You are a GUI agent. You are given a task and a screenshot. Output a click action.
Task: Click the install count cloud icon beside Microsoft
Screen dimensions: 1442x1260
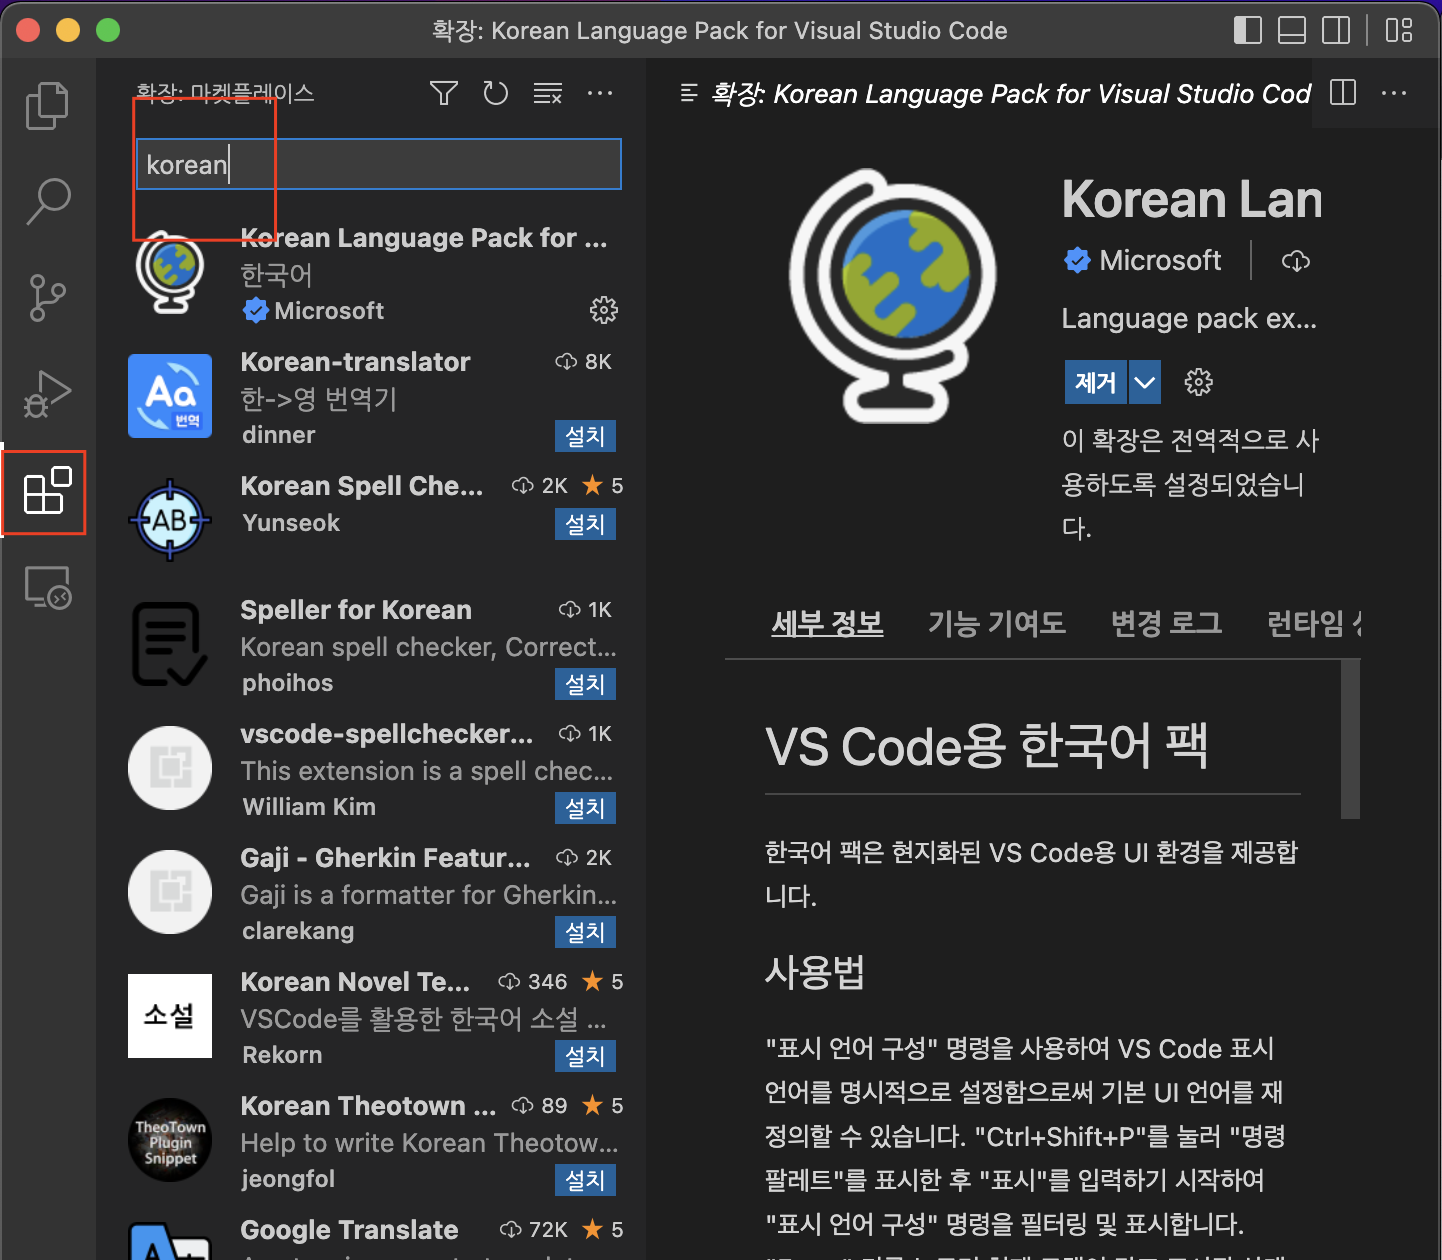click(x=1296, y=261)
